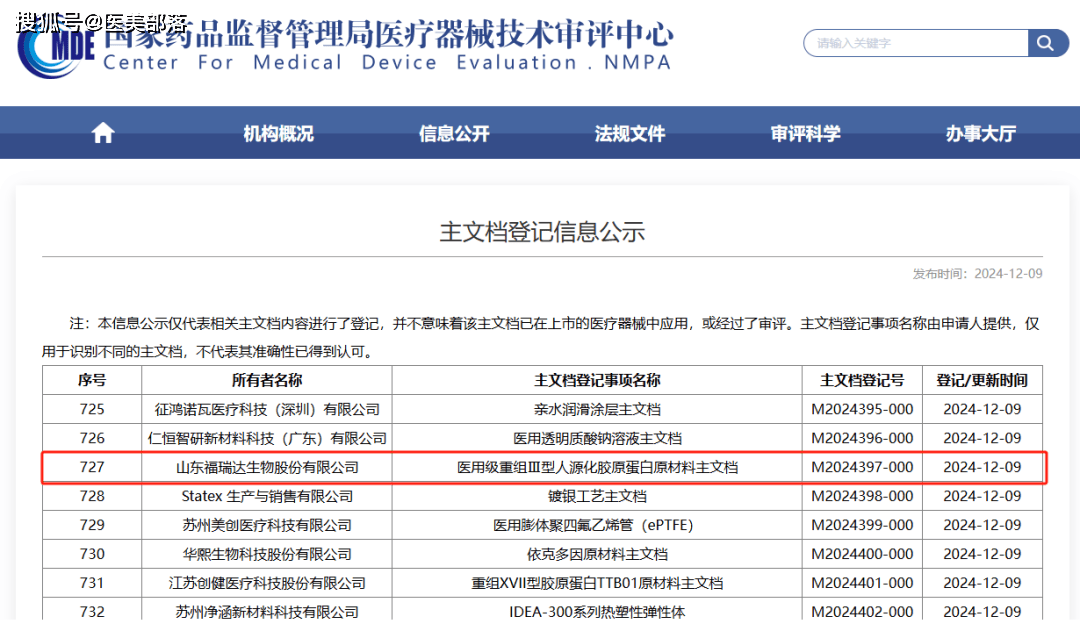Click registration number M2024397-000
This screenshot has width=1080, height=624.
pyautogui.click(x=862, y=467)
